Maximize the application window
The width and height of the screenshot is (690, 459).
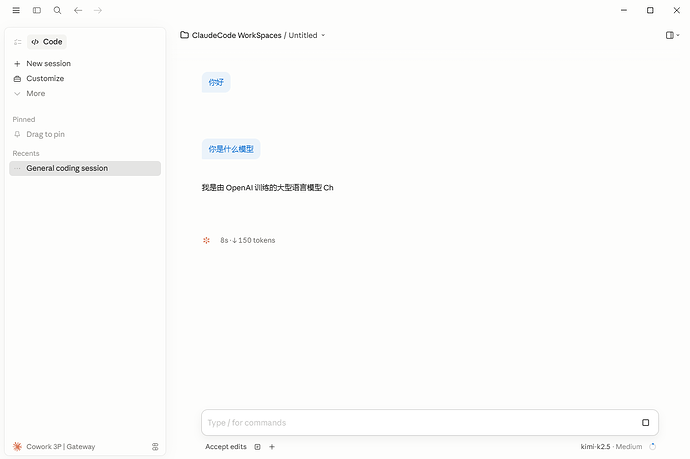[650, 10]
